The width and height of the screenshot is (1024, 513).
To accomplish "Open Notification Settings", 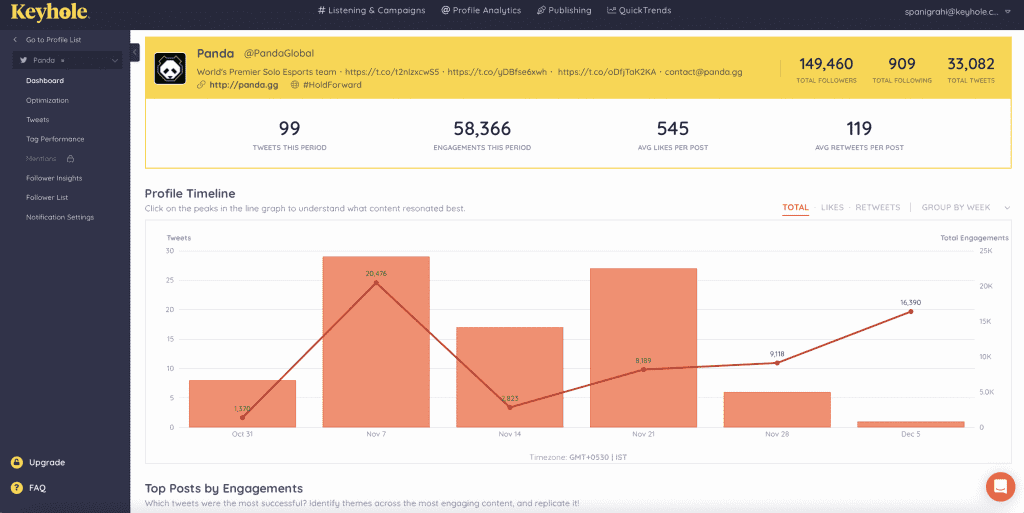I will [60, 217].
